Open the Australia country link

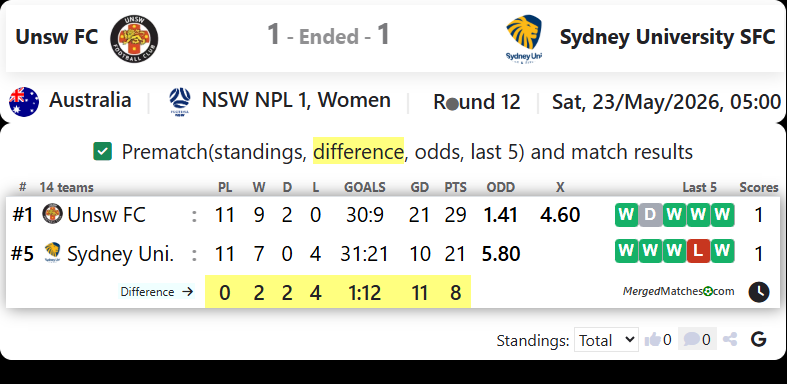[90, 100]
